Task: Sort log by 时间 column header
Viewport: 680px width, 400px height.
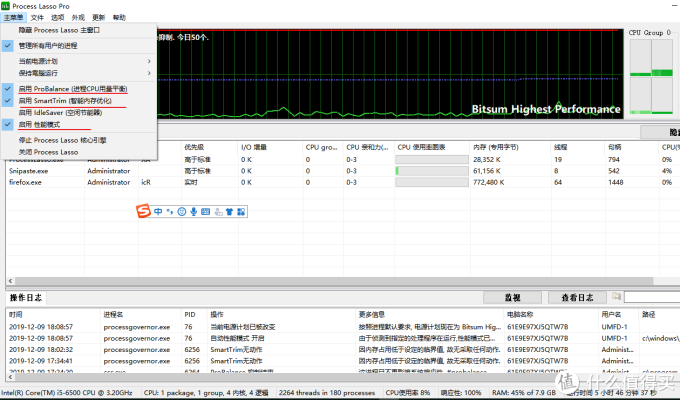Action: tap(53, 314)
